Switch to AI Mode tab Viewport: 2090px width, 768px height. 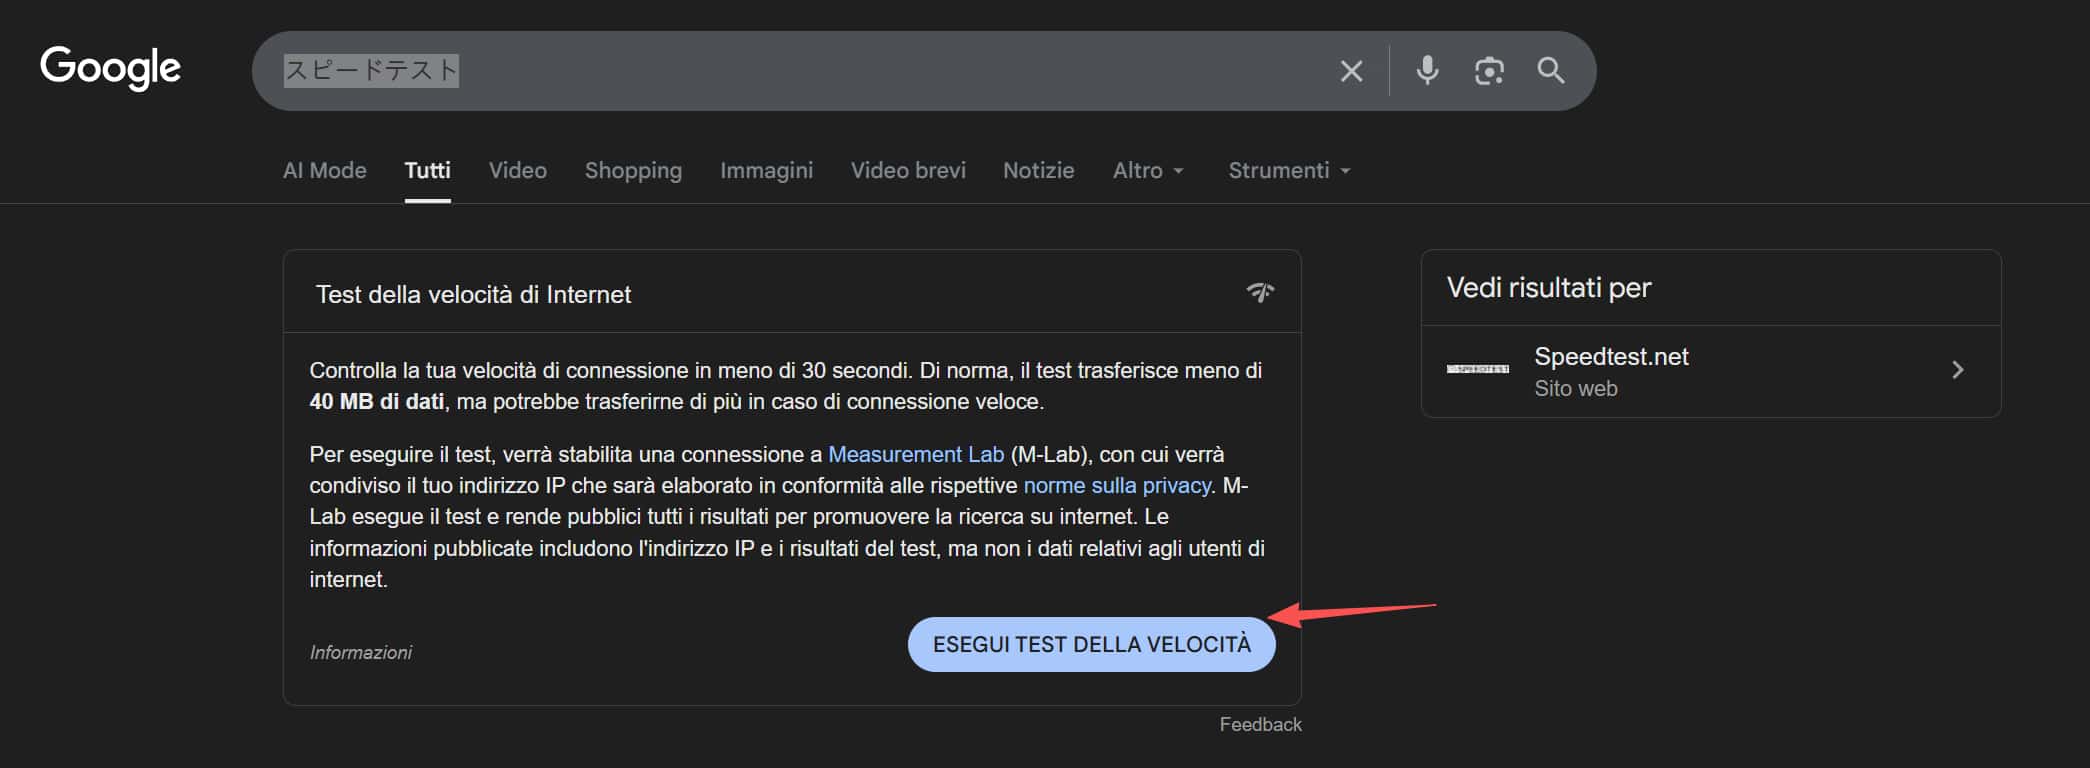point(324,171)
